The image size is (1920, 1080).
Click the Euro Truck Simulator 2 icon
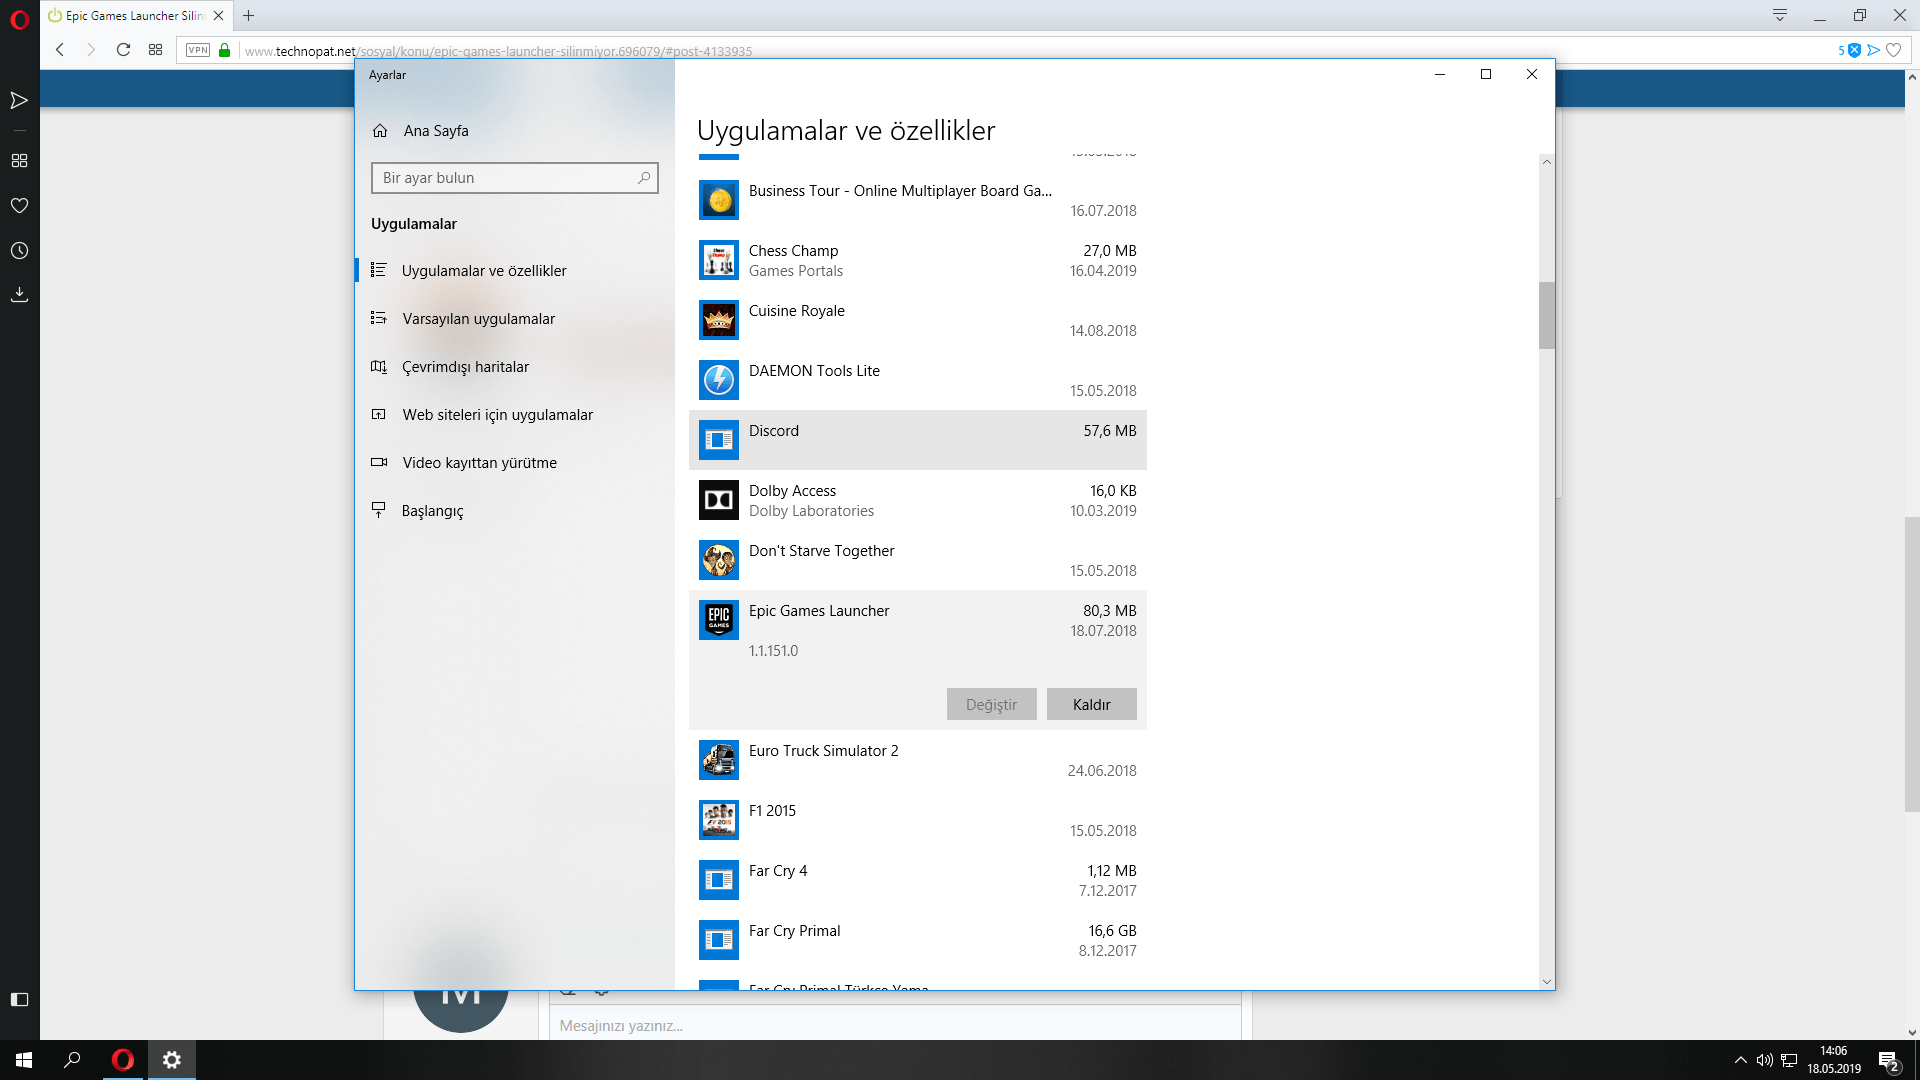[x=718, y=760]
